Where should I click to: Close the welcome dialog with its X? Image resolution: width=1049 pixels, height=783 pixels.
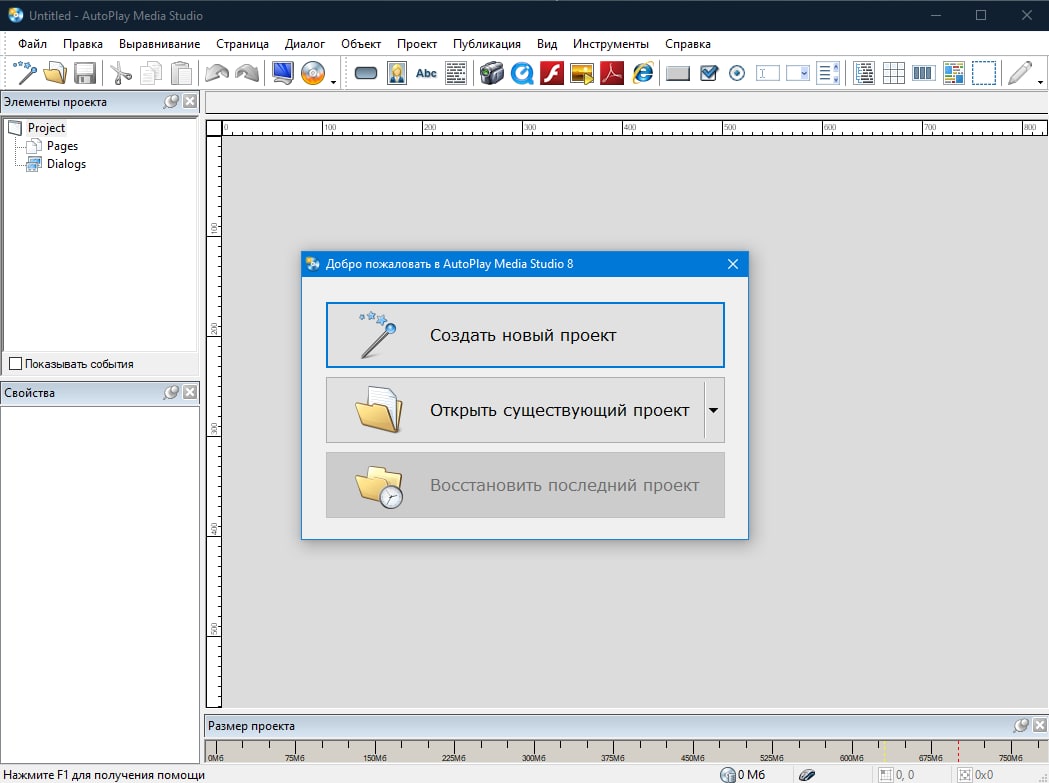point(733,264)
